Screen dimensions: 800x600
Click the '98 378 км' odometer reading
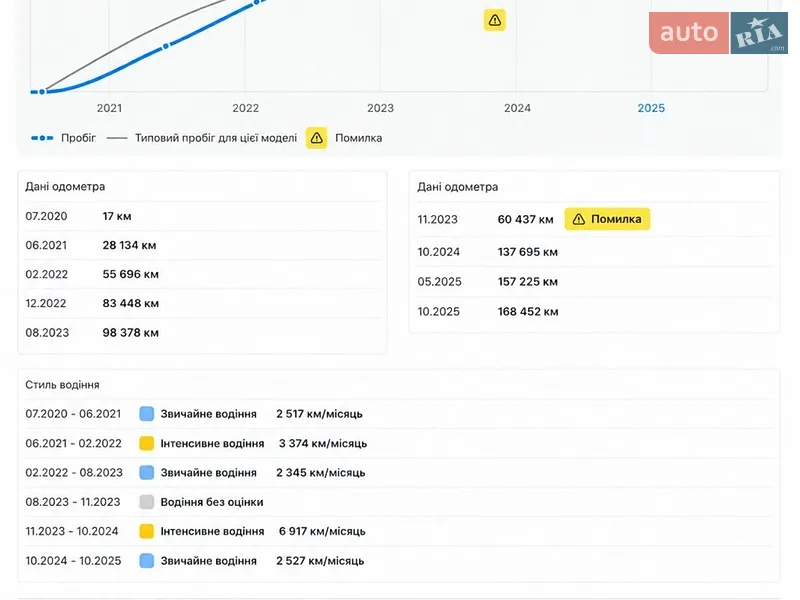(131, 333)
